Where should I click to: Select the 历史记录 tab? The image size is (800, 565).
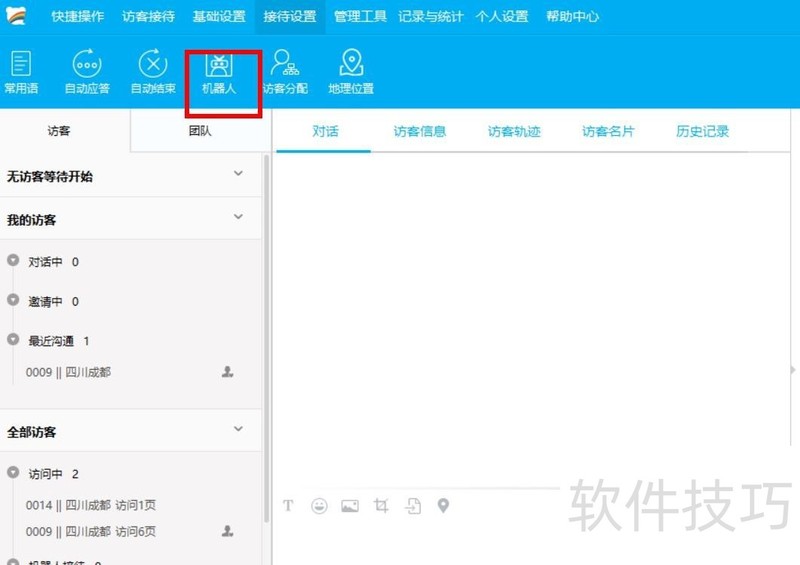[703, 132]
